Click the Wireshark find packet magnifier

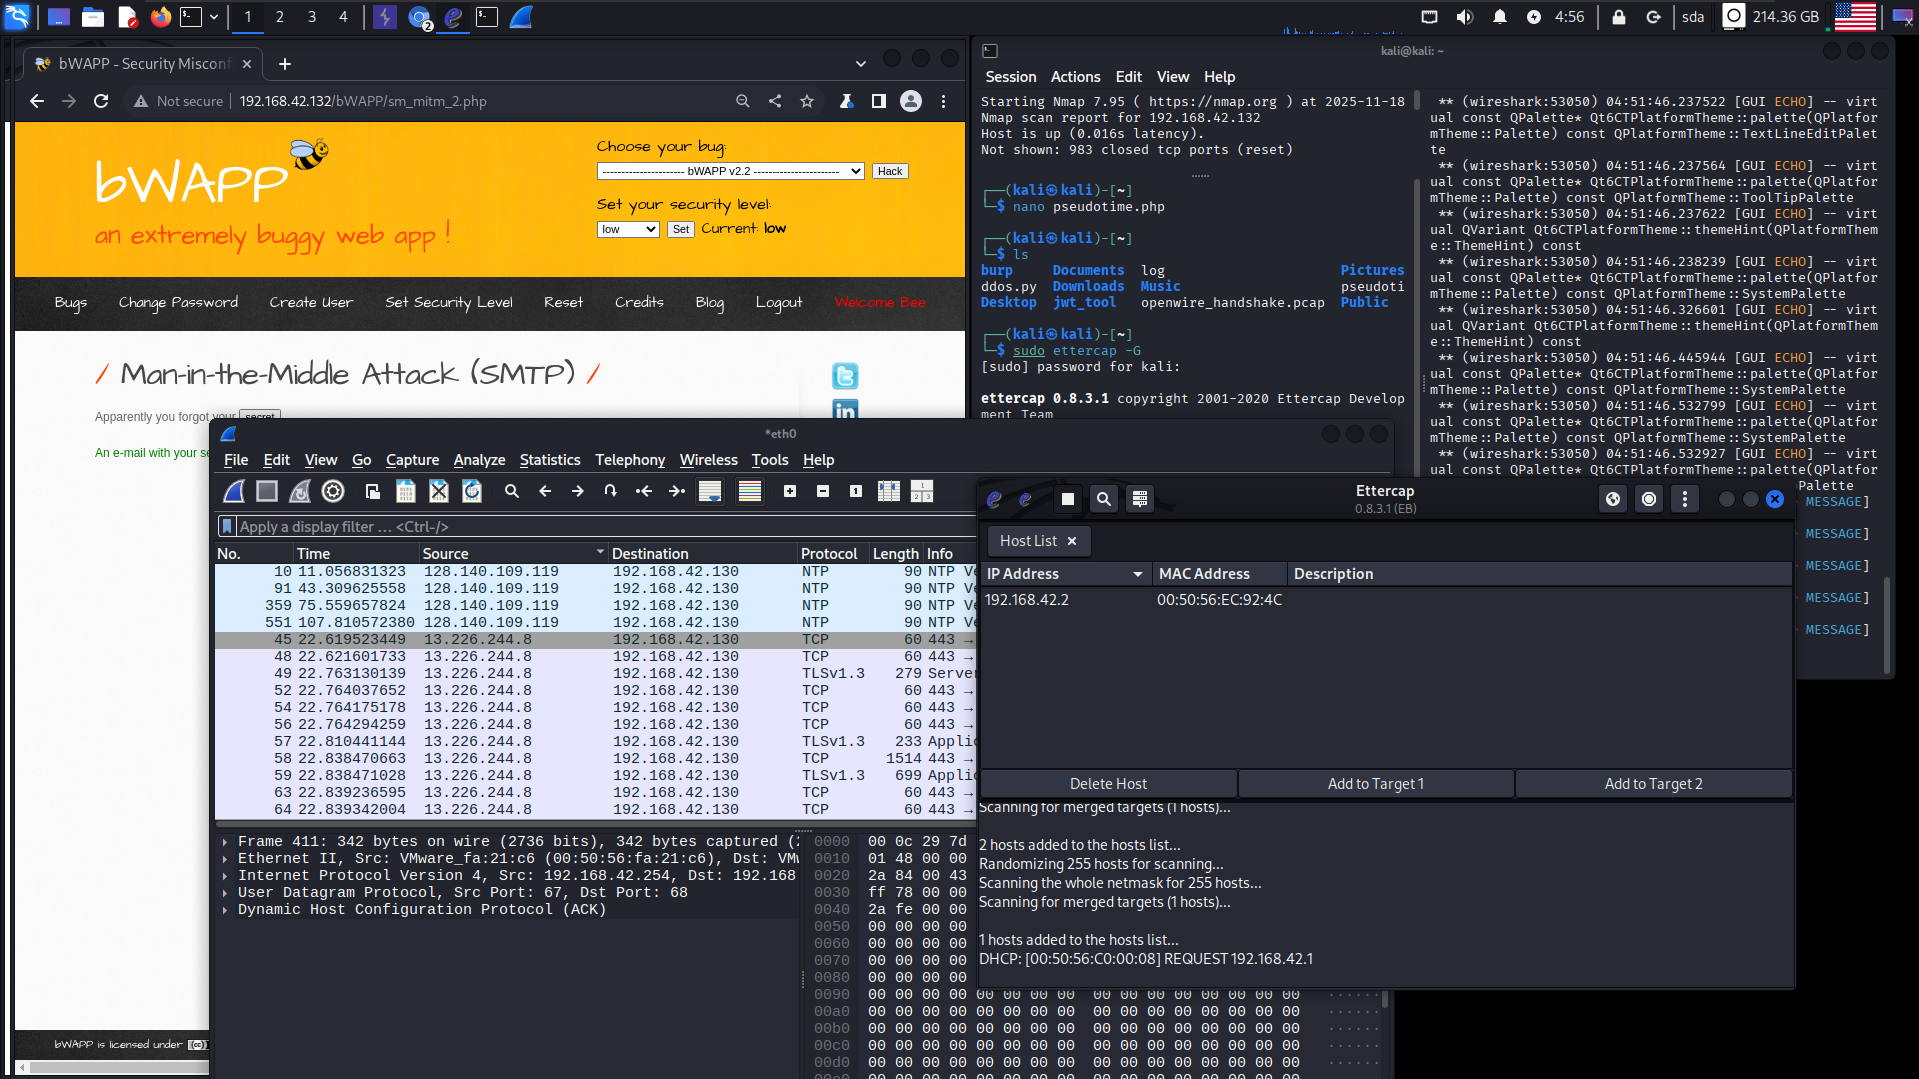click(511, 491)
